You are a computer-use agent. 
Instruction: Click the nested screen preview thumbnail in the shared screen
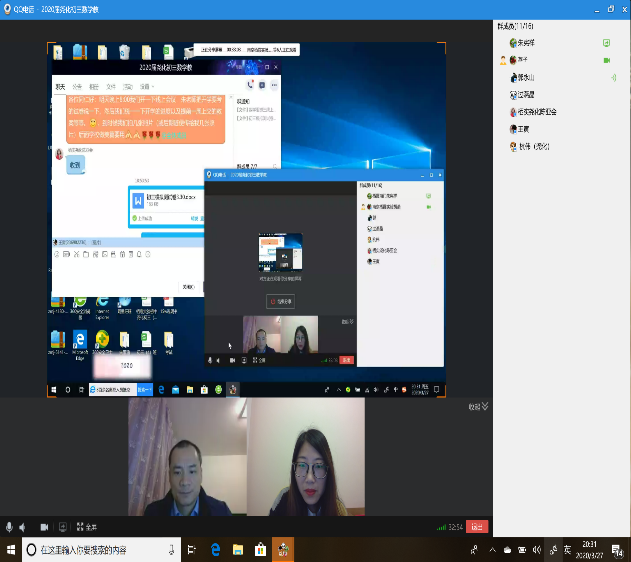(280, 252)
